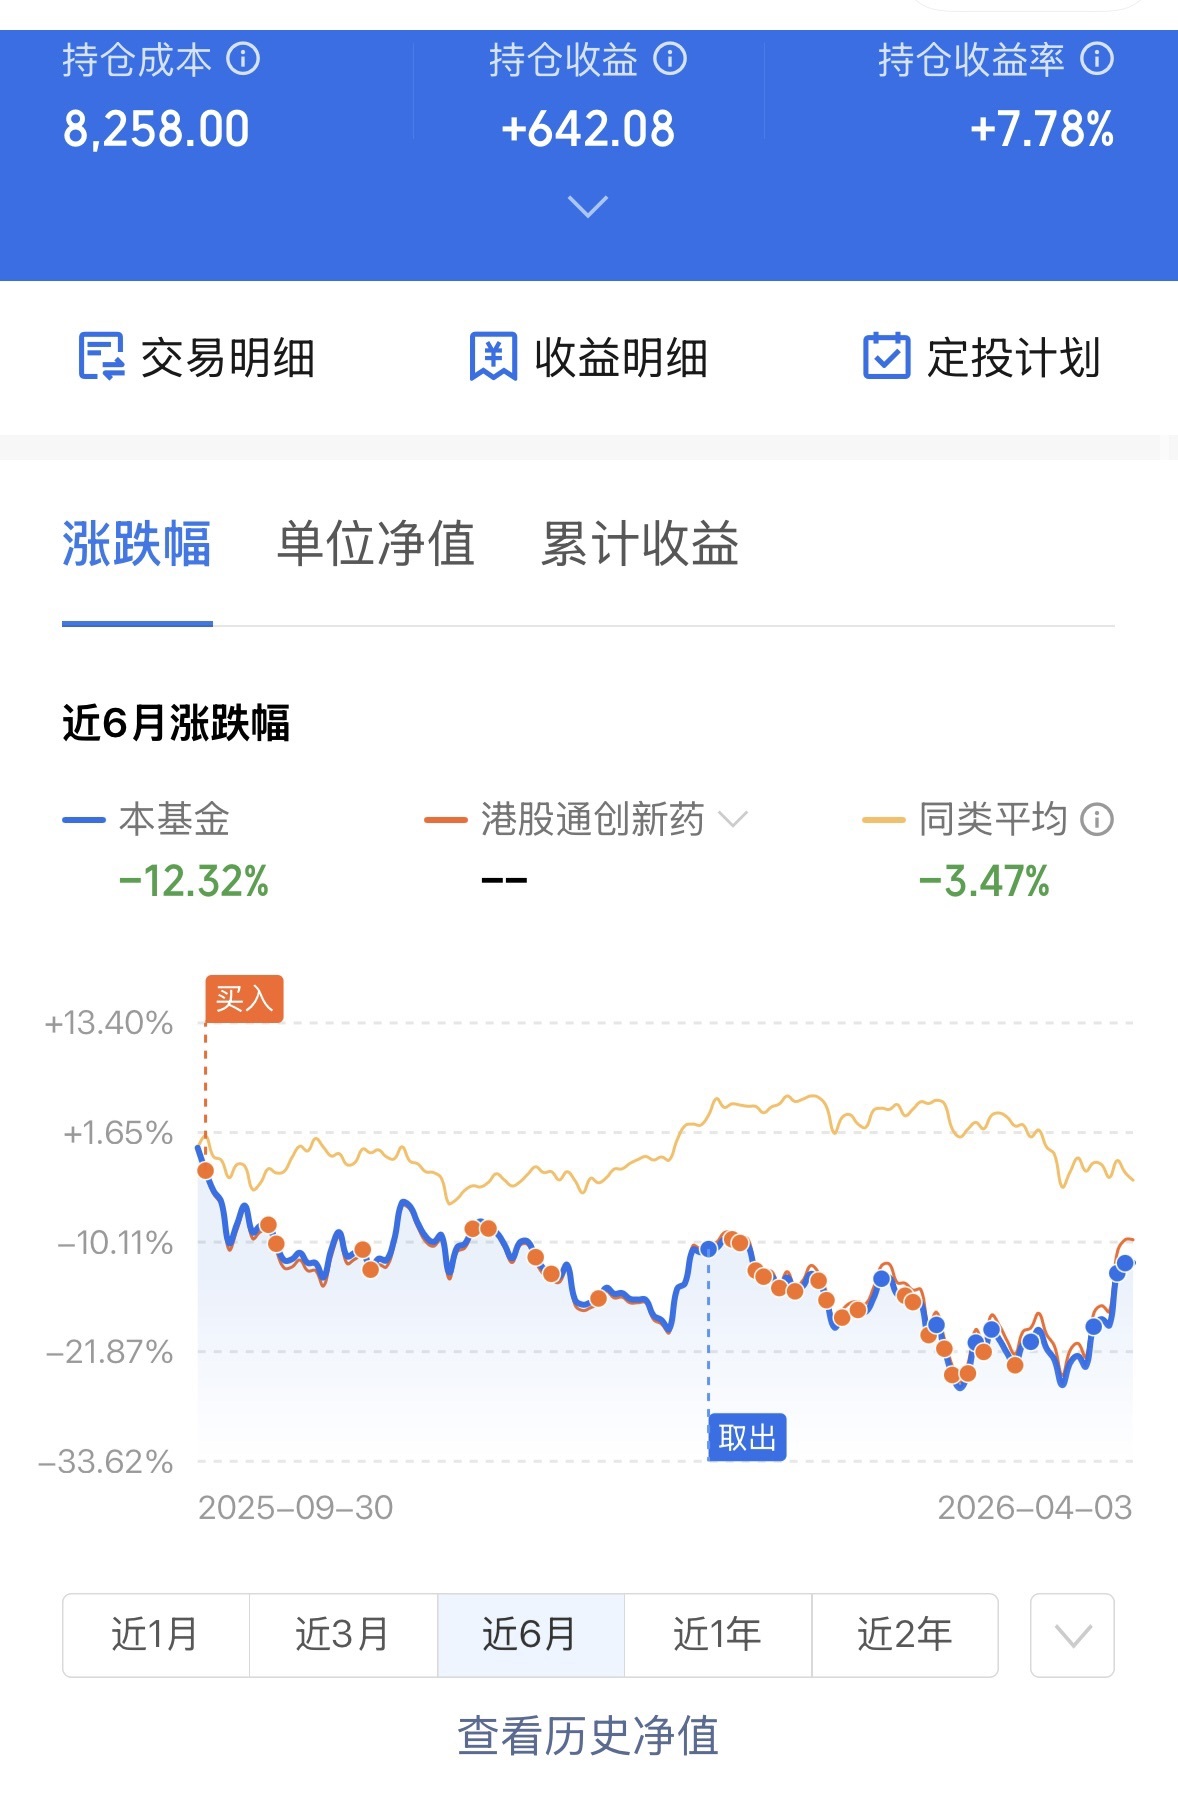This screenshot has width=1178, height=1812.
Task: Expand more time range options
Action: click(1072, 1635)
